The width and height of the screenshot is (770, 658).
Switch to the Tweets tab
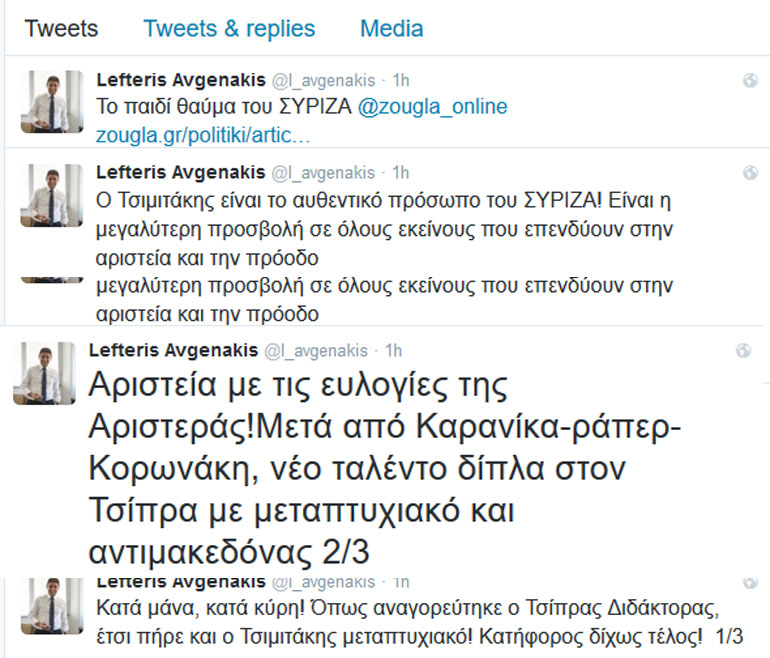[61, 28]
